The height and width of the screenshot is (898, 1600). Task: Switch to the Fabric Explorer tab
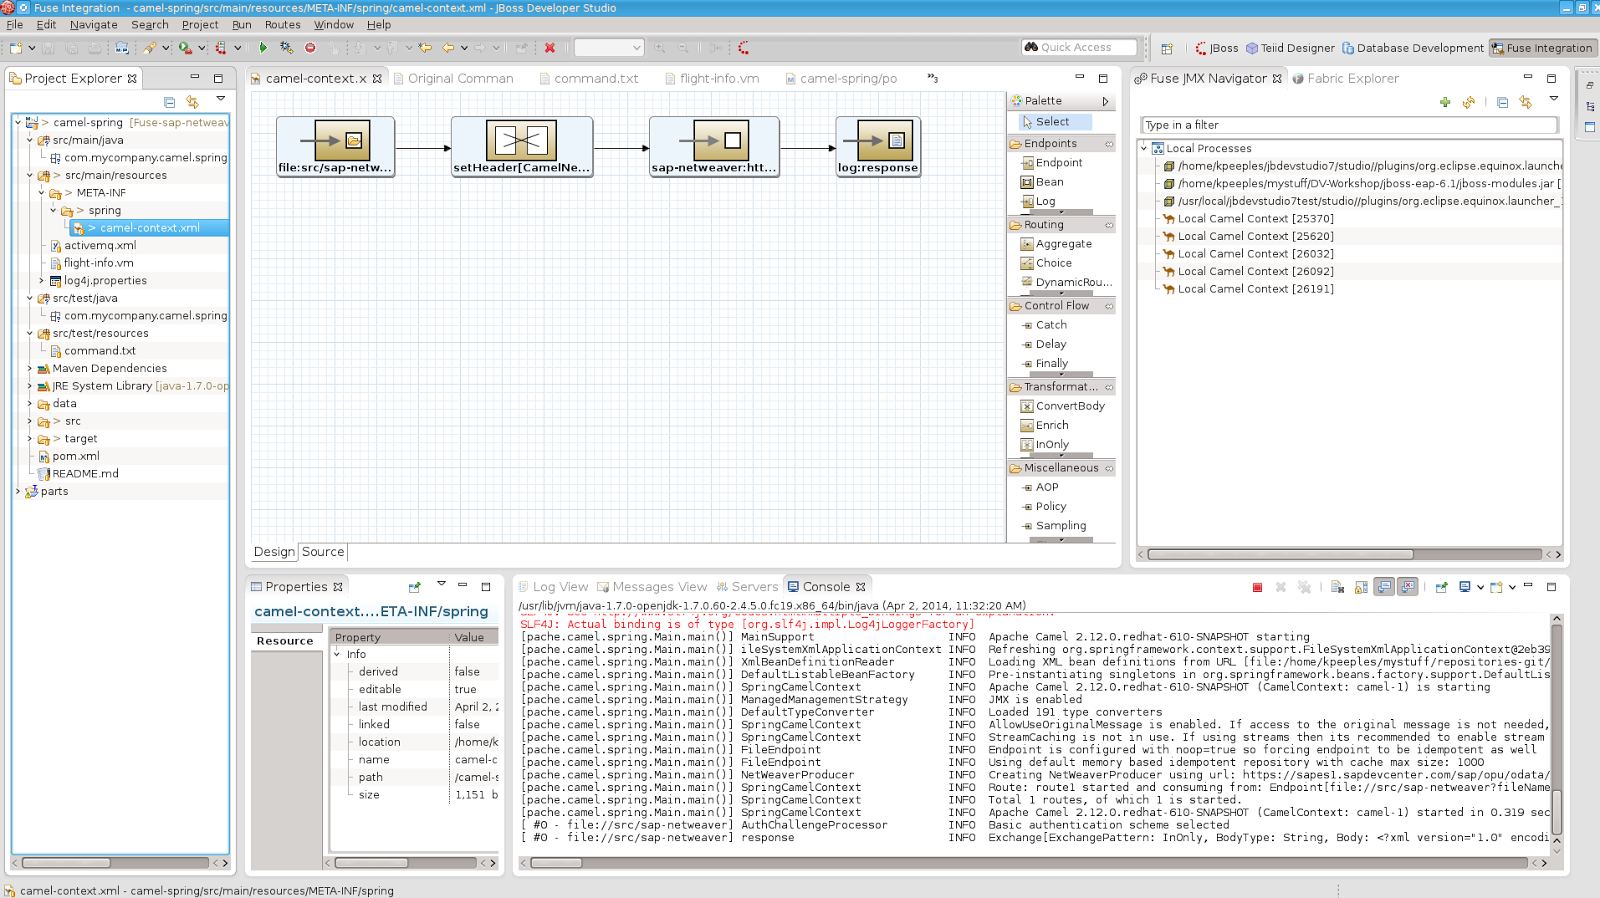(1345, 79)
